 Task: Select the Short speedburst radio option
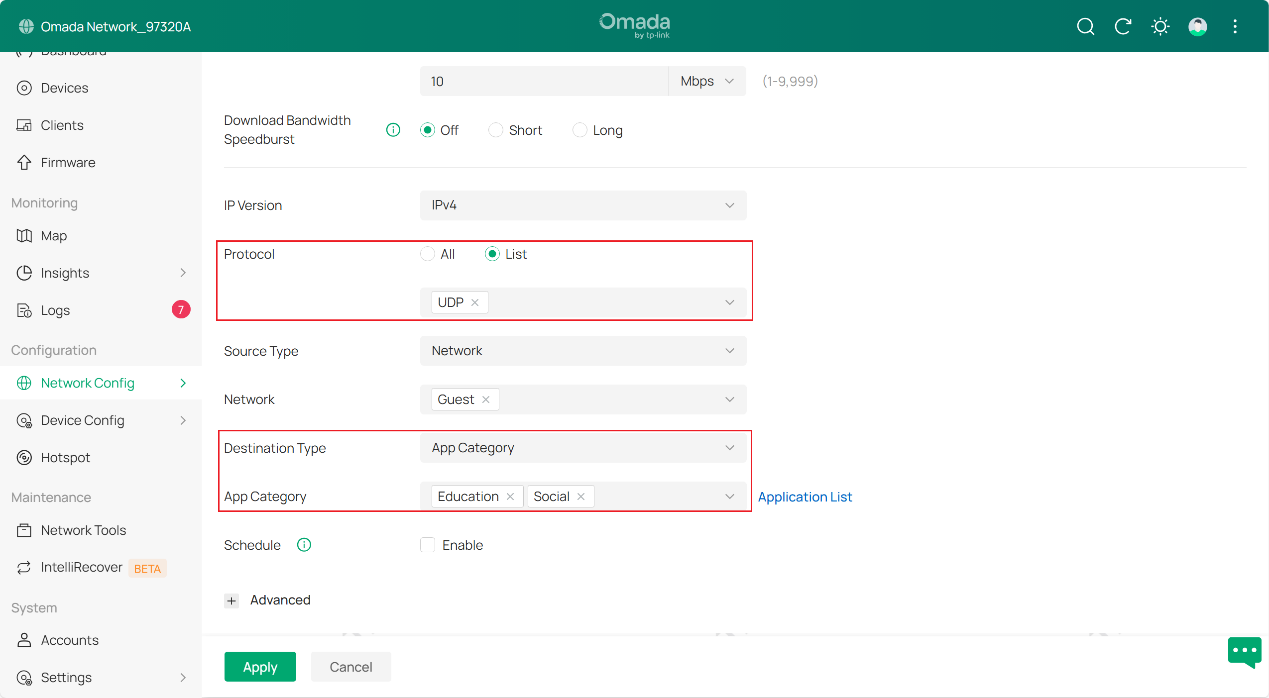pyautogui.click(x=496, y=130)
